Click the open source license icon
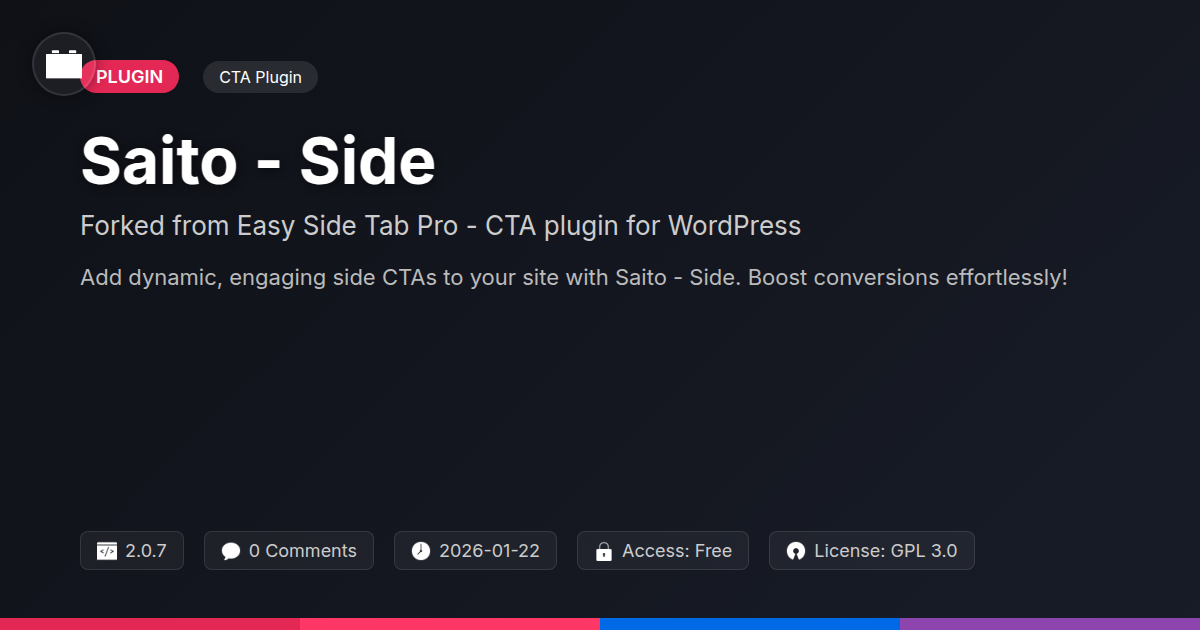 coord(796,551)
